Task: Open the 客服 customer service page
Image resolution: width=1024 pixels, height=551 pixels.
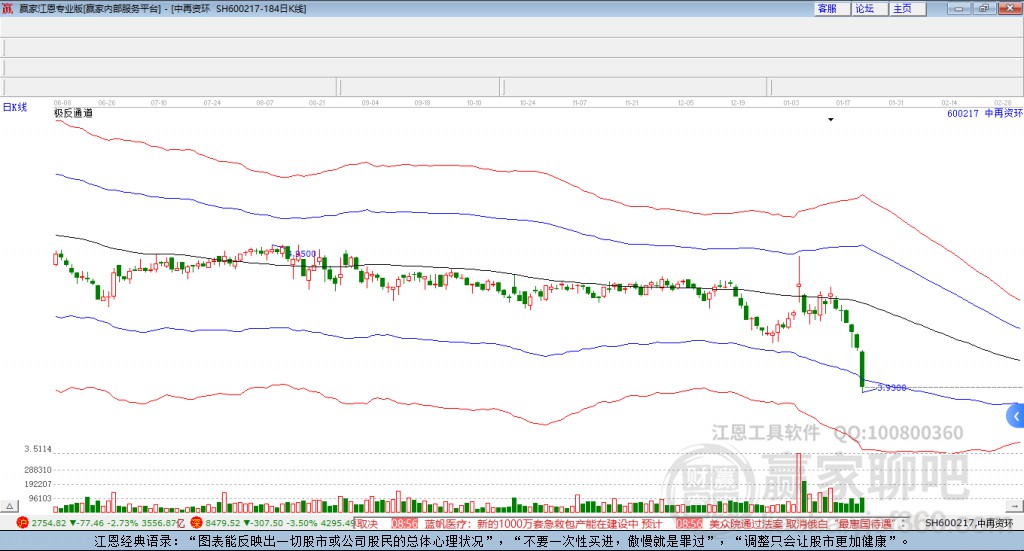Action: click(x=827, y=8)
